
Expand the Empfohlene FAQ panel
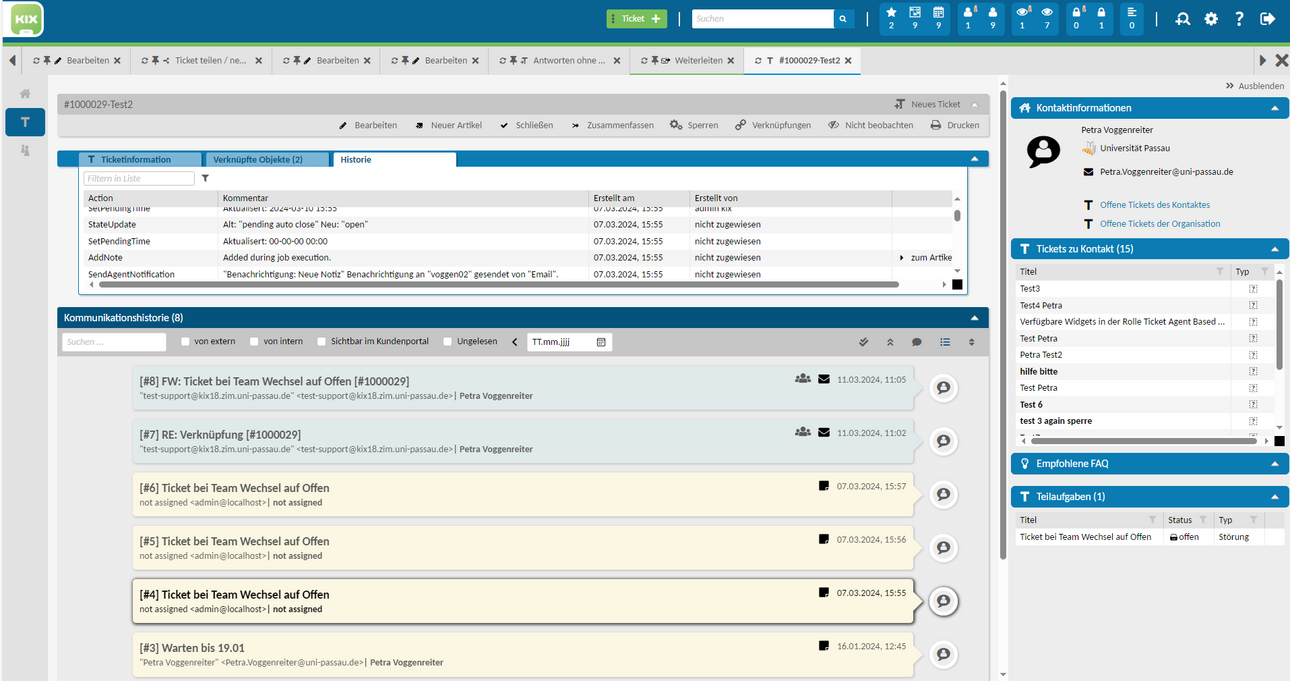[x=1274, y=464]
